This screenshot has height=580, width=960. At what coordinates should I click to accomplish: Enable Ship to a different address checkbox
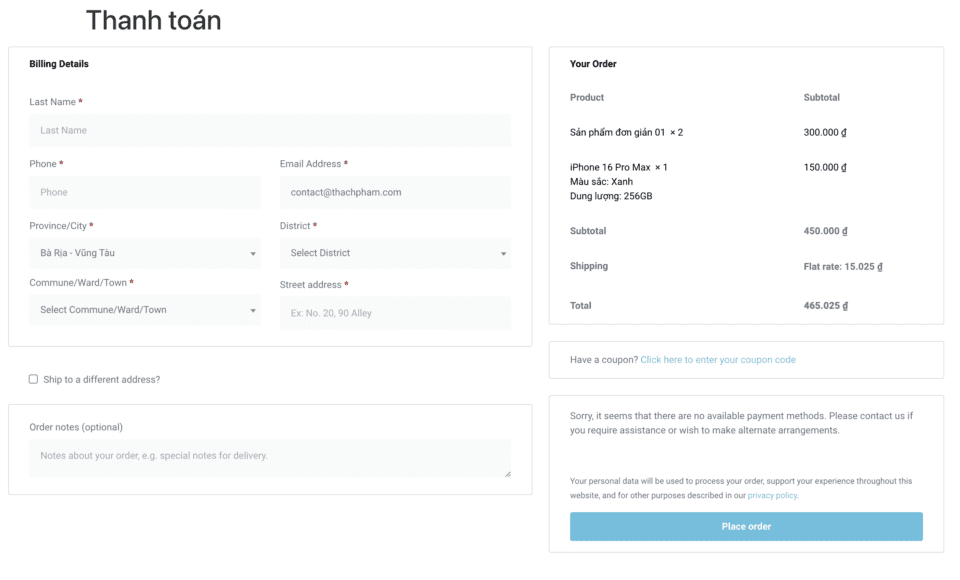point(33,379)
